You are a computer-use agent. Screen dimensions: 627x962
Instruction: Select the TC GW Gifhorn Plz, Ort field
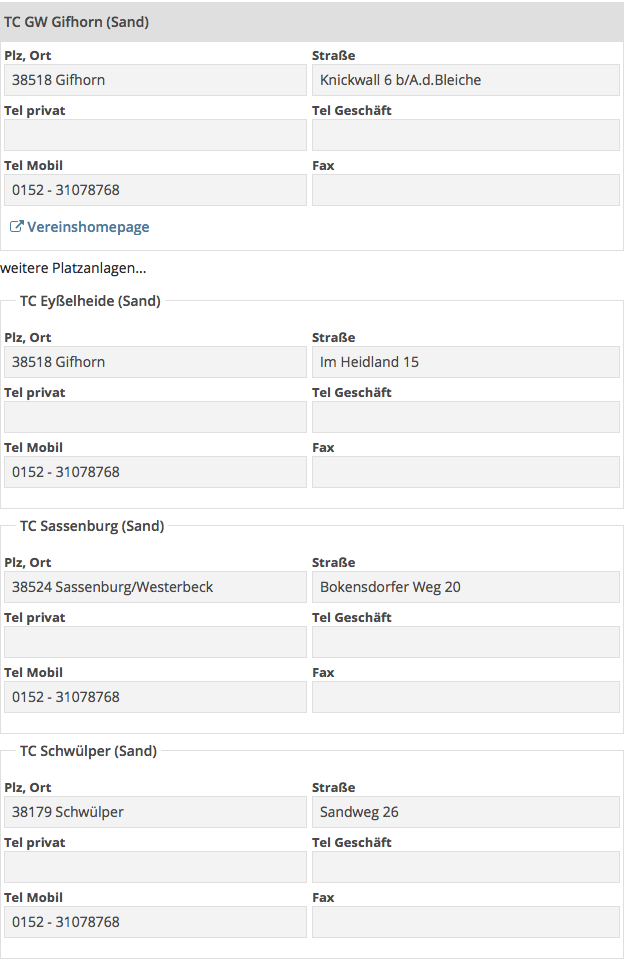tap(155, 80)
